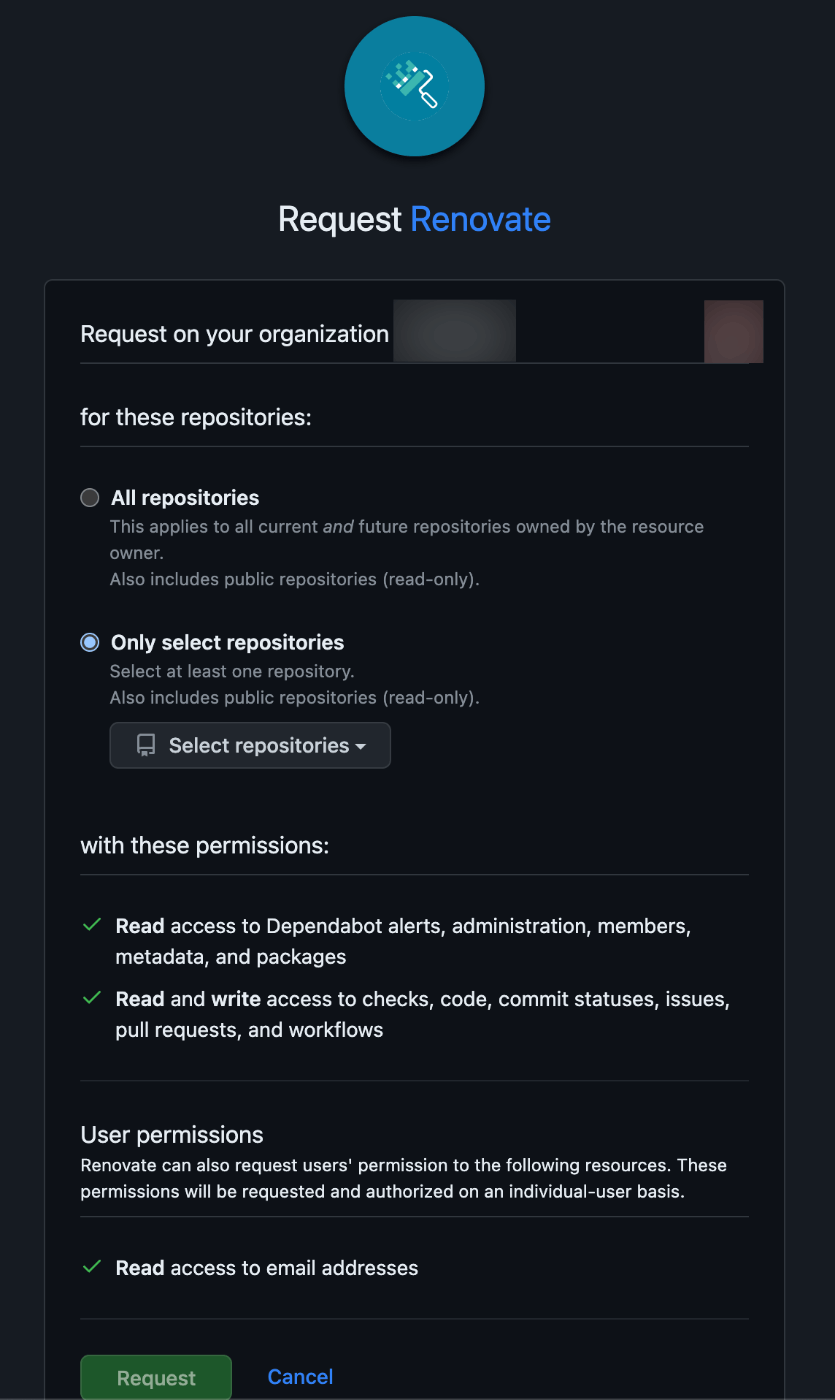Click the repository icon in Select repositories button
Viewport: 835px width, 1400px height.
pos(146,745)
